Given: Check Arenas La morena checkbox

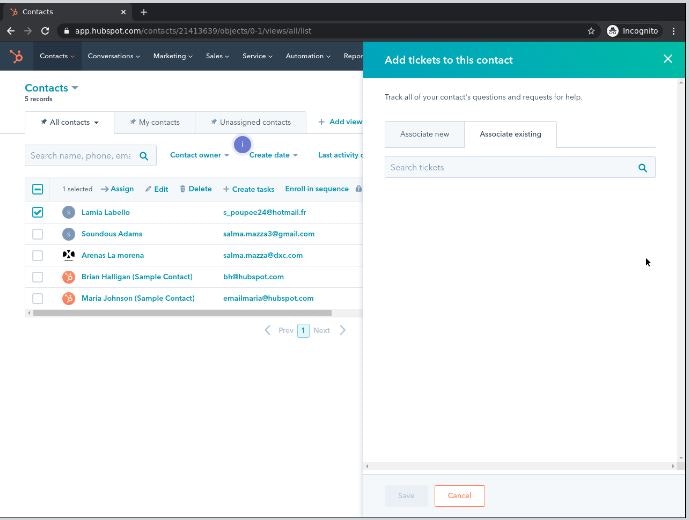Looking at the screenshot, I should click(x=37, y=255).
